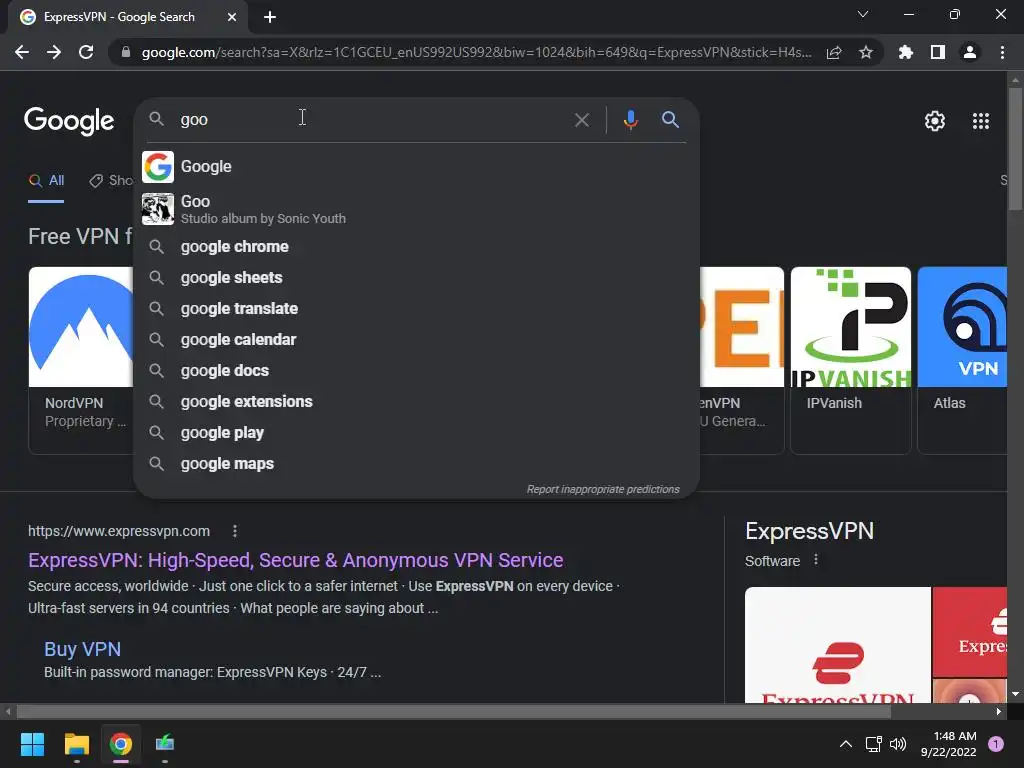The width and height of the screenshot is (1024, 768).
Task: Start a voice search with the microphone
Action: (630, 120)
